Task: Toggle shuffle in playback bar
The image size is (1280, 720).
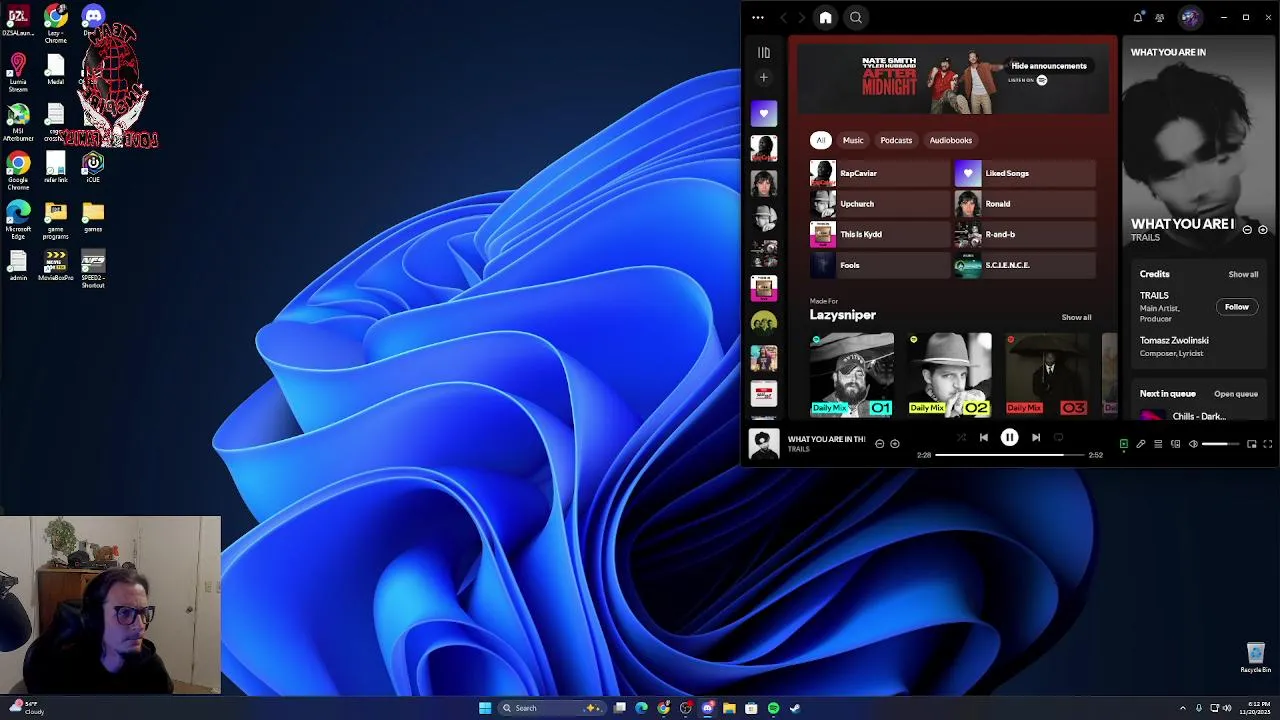Action: coord(961,437)
